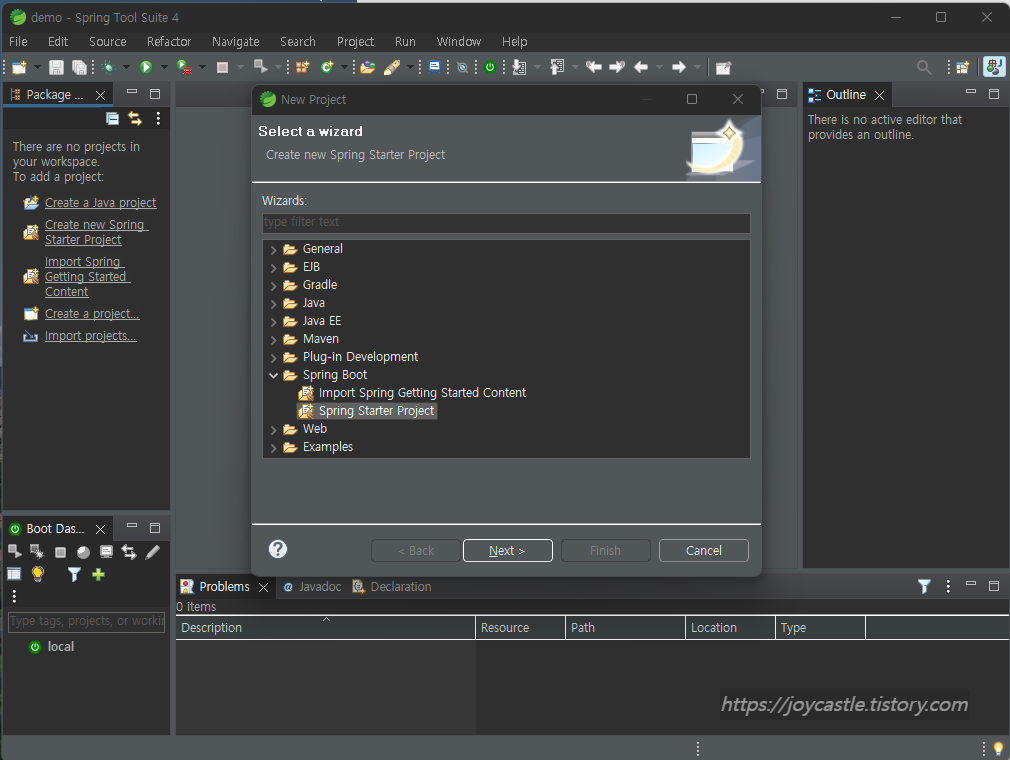Click the Debug bug icon in toolbar

108,67
